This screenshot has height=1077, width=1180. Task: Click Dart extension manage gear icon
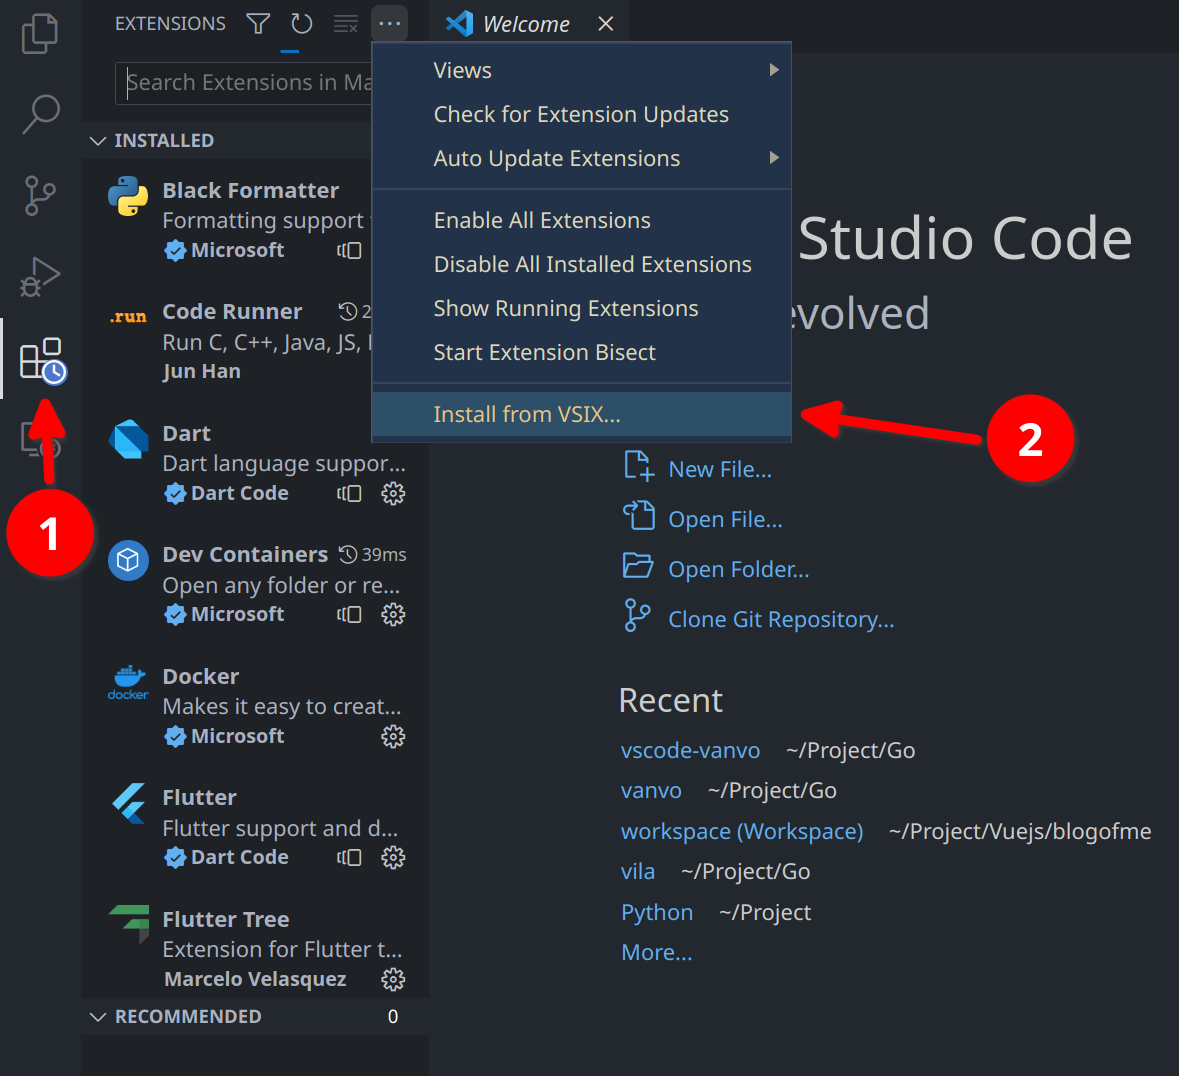tap(393, 494)
